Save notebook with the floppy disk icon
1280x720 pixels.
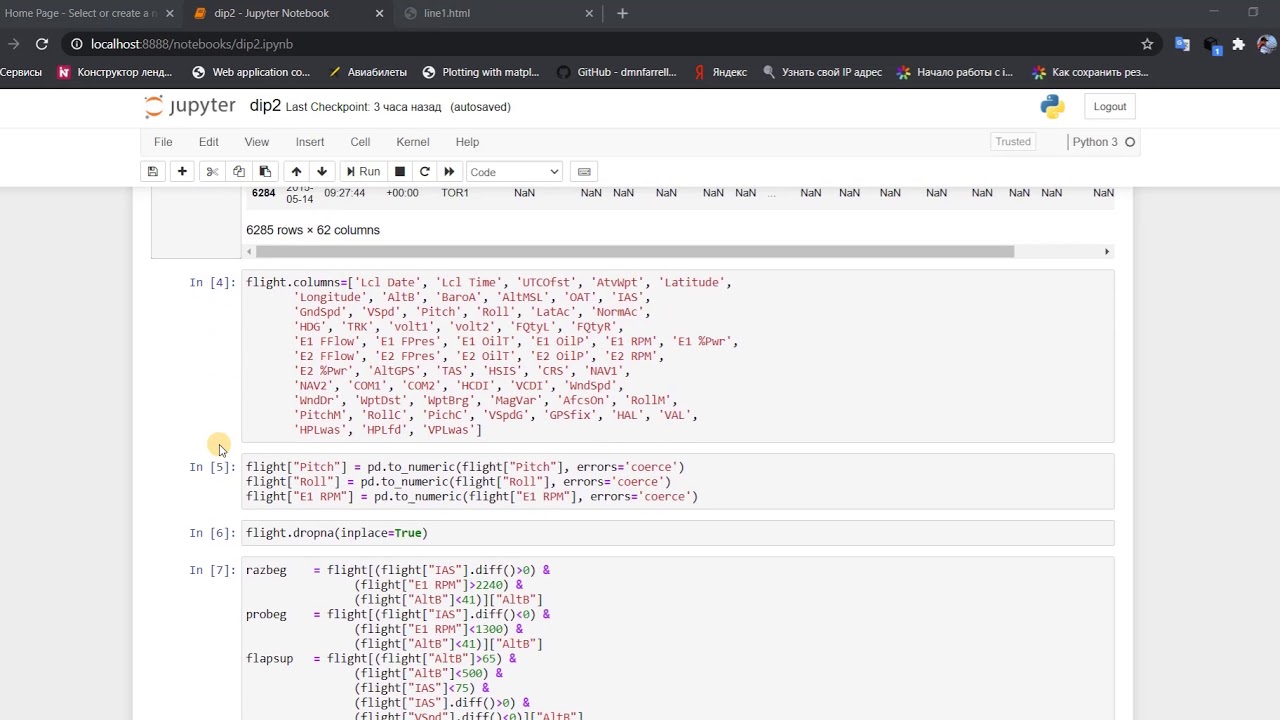click(x=152, y=172)
